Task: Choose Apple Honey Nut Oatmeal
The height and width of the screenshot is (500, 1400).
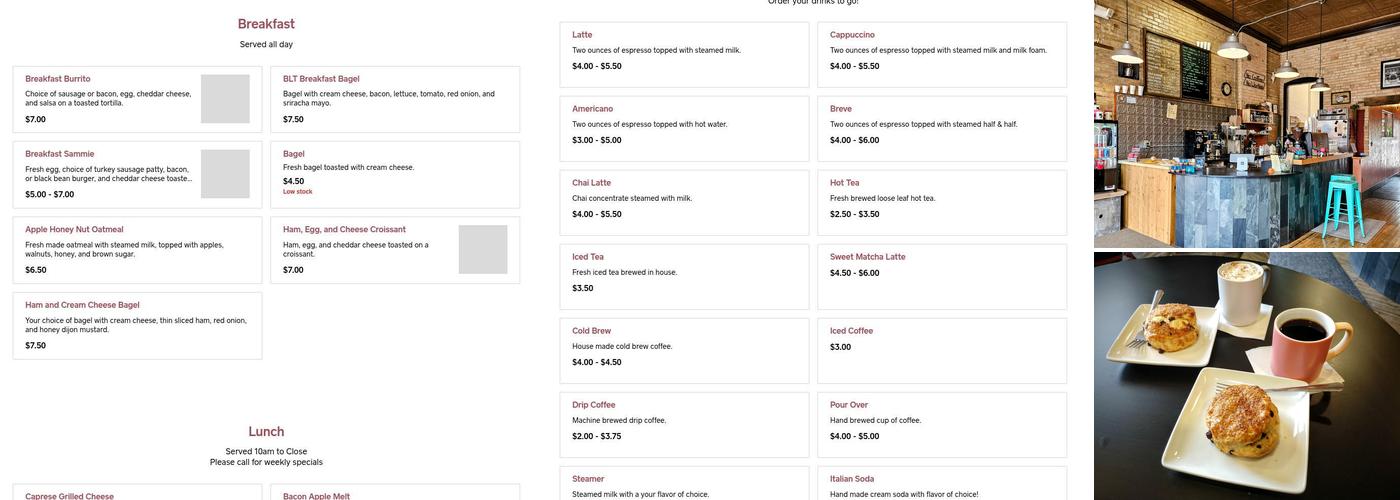Action: tap(137, 249)
